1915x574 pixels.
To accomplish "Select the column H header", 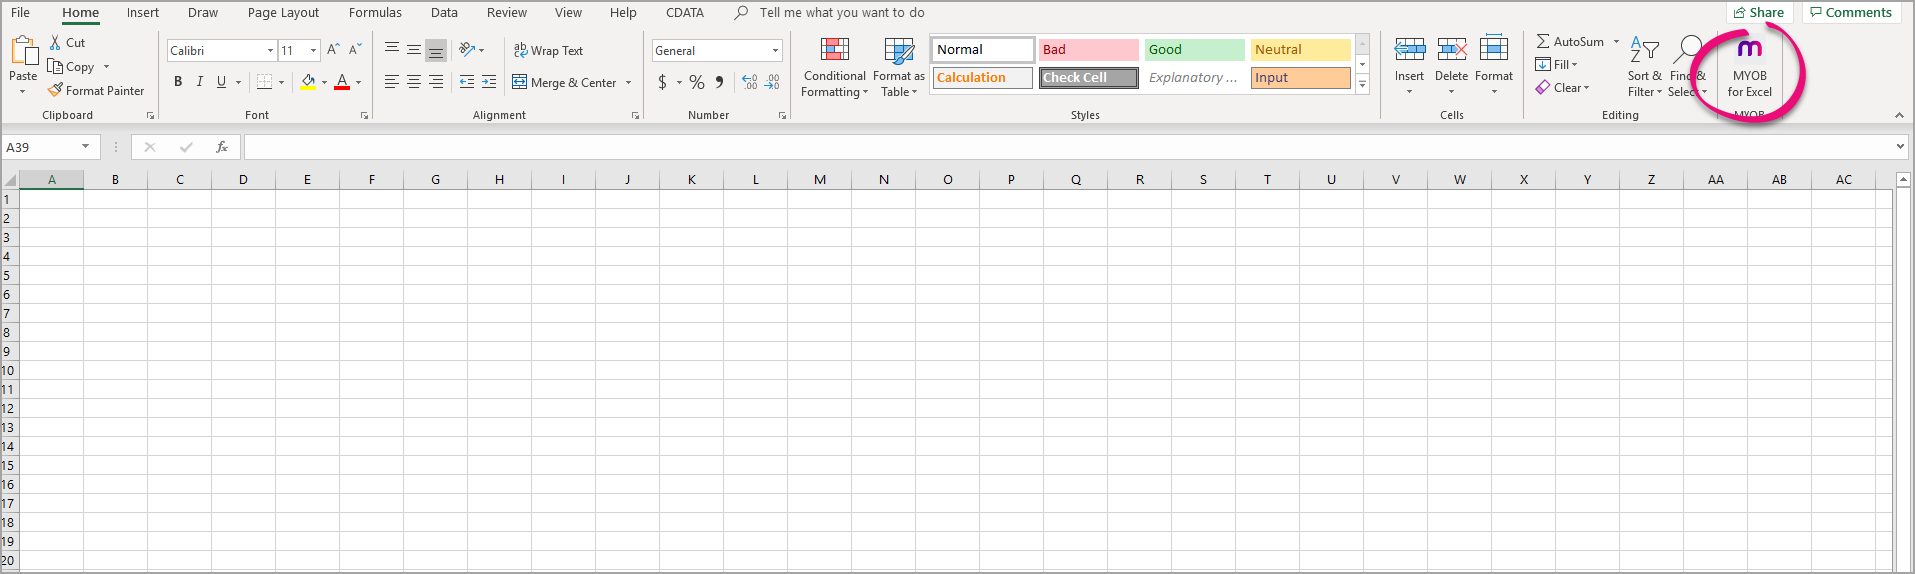I will click(x=499, y=180).
